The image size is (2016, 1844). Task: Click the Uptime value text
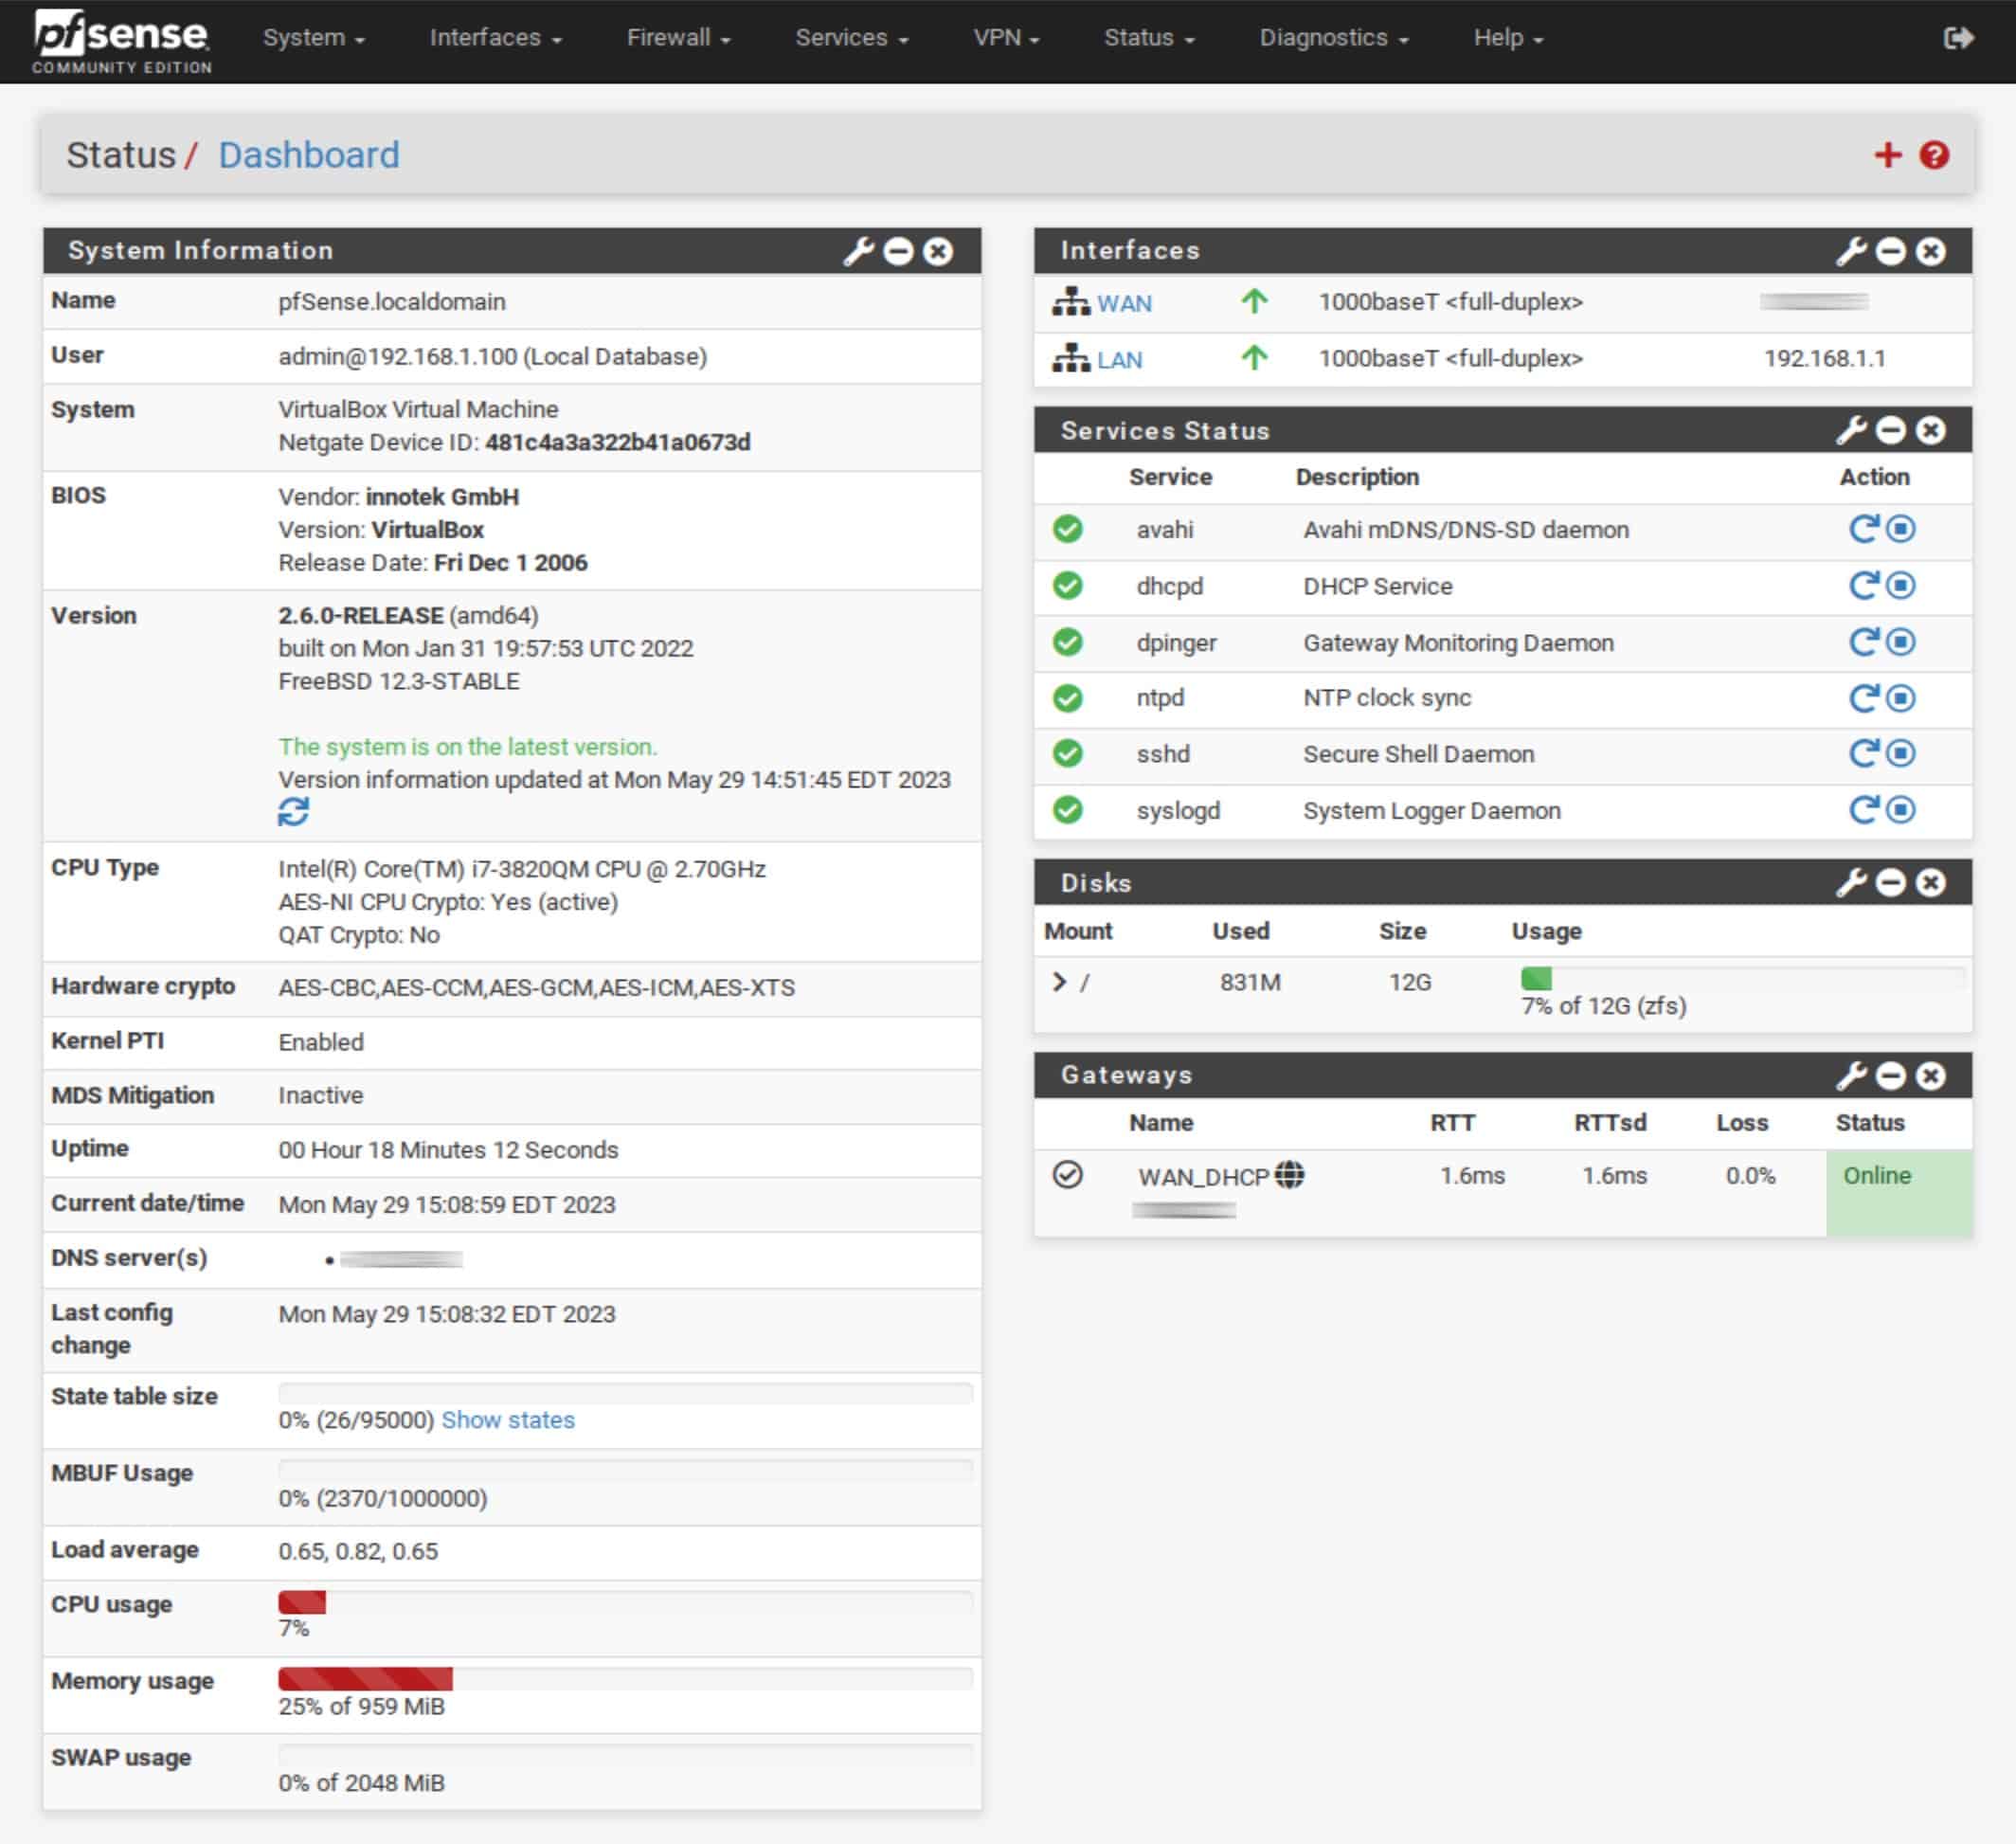coord(448,1150)
